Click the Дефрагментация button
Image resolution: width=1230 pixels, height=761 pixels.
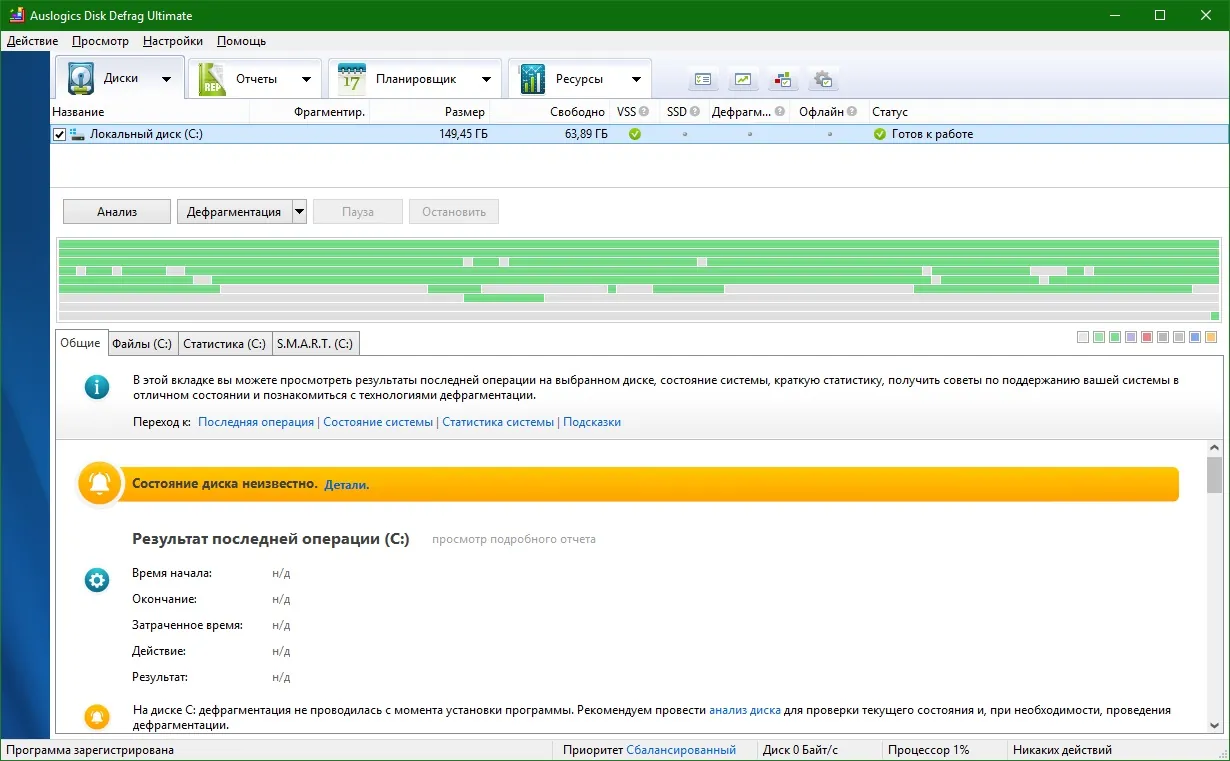(234, 212)
